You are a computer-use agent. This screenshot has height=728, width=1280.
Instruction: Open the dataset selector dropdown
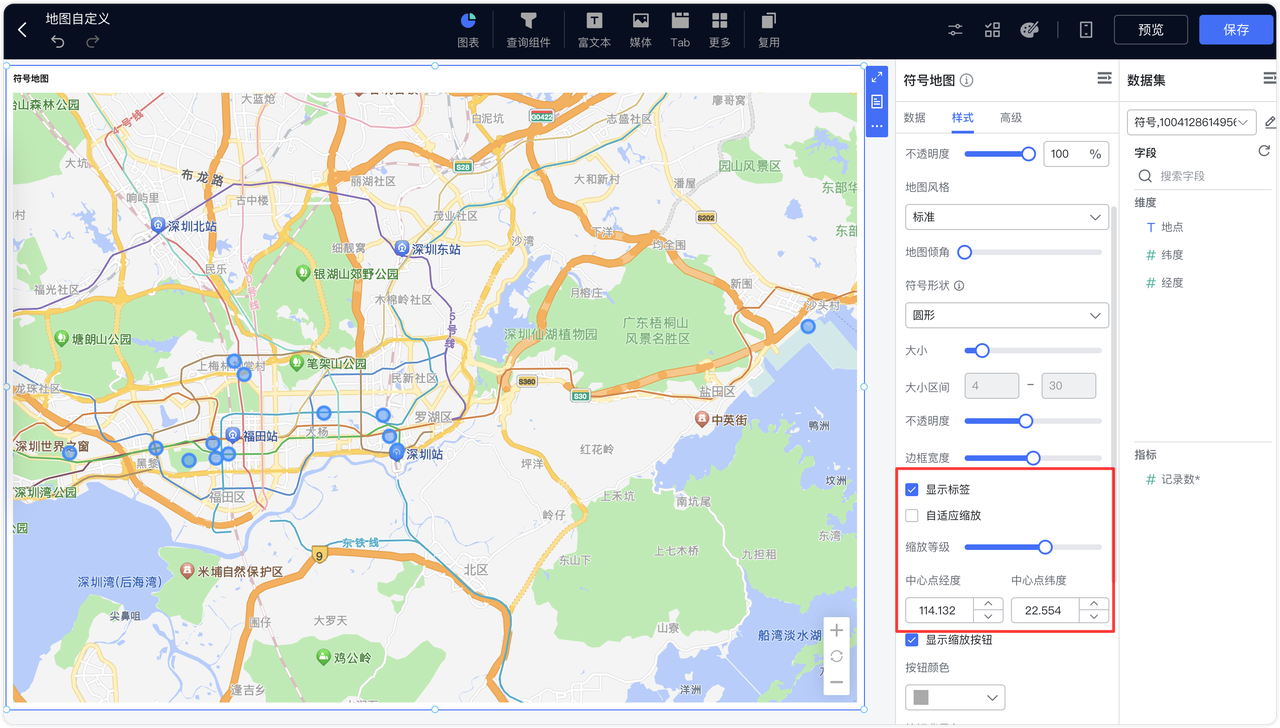(x=1191, y=122)
